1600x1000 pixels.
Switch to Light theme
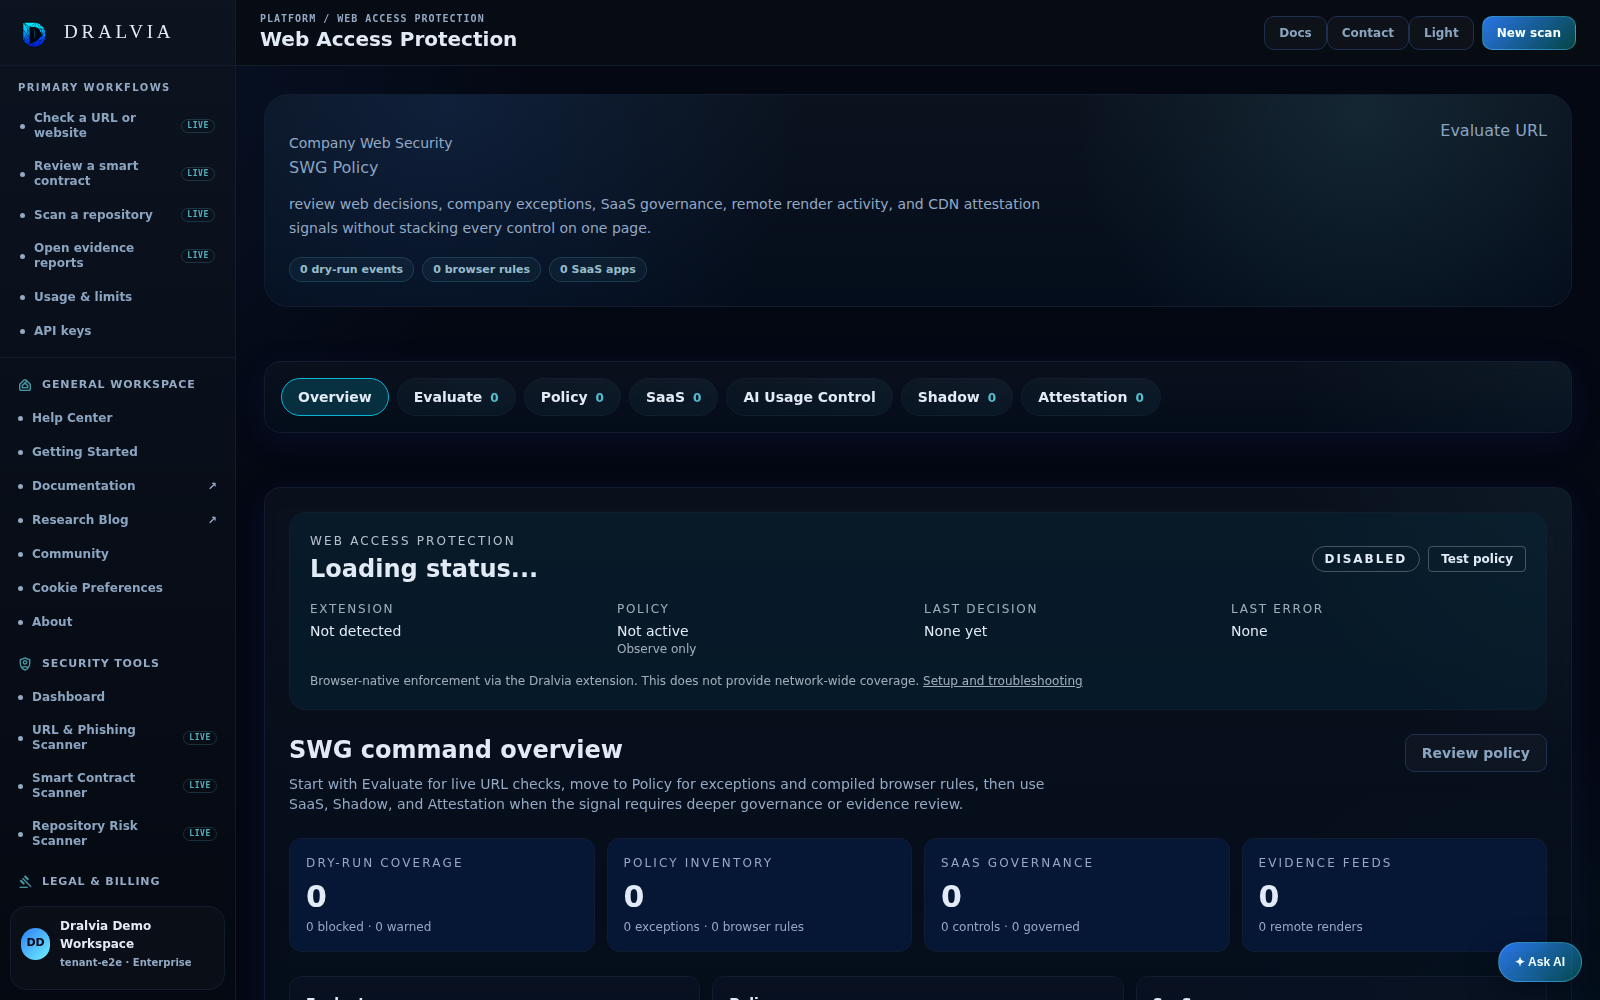coord(1441,33)
